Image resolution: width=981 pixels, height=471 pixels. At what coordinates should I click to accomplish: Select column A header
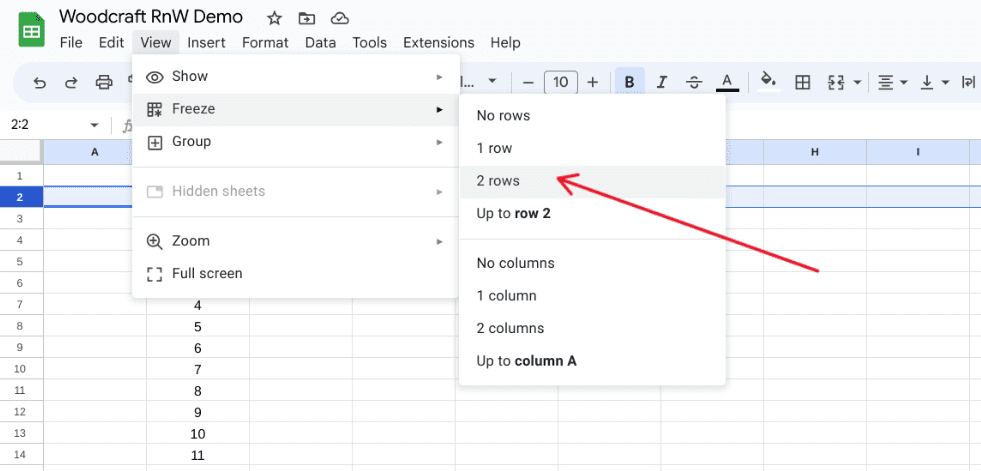95,152
